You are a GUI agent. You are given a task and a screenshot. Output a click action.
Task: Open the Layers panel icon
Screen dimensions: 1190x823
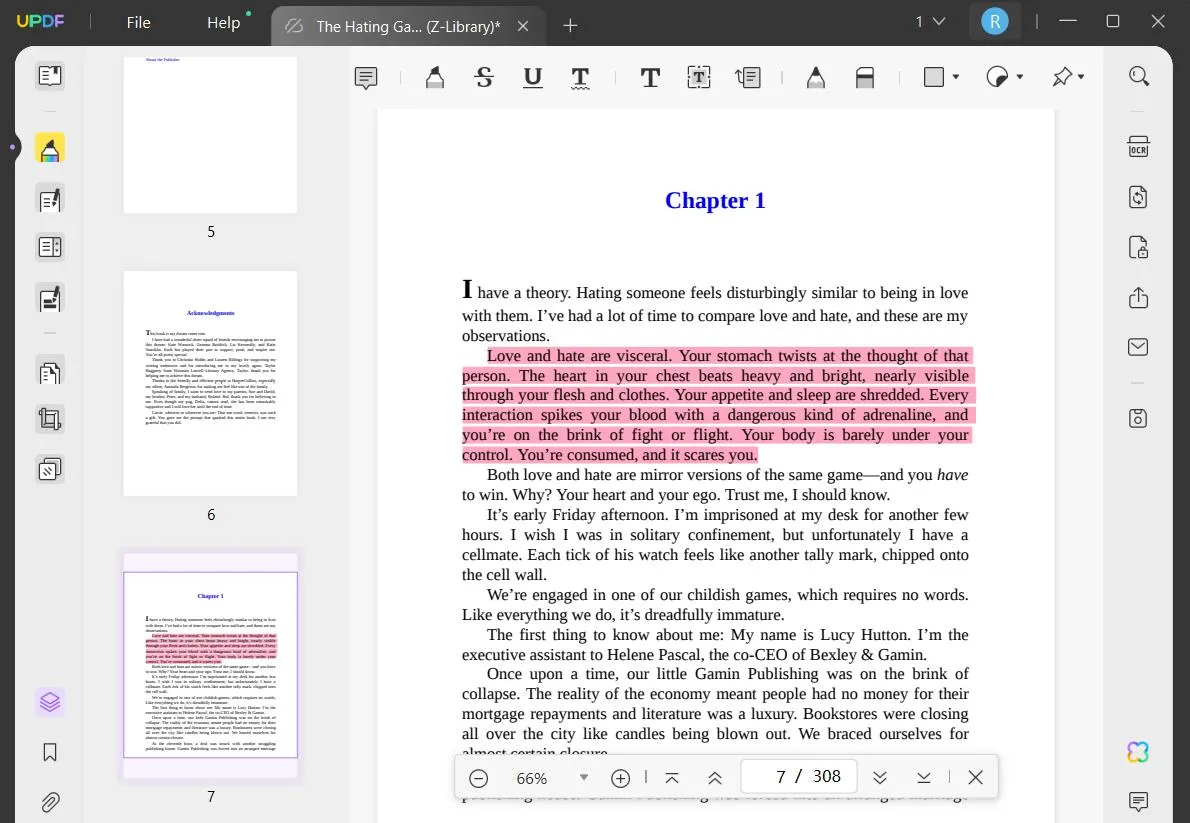pyautogui.click(x=50, y=702)
